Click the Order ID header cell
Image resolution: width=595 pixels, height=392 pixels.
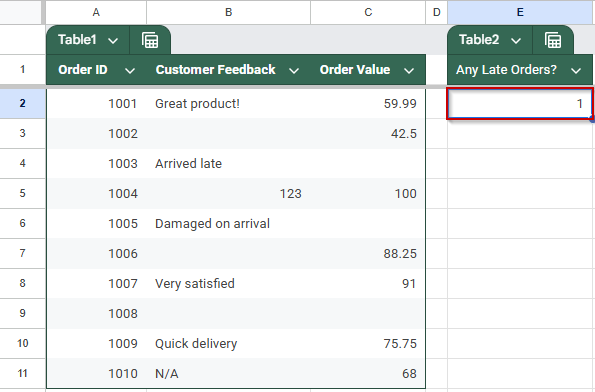96,70
